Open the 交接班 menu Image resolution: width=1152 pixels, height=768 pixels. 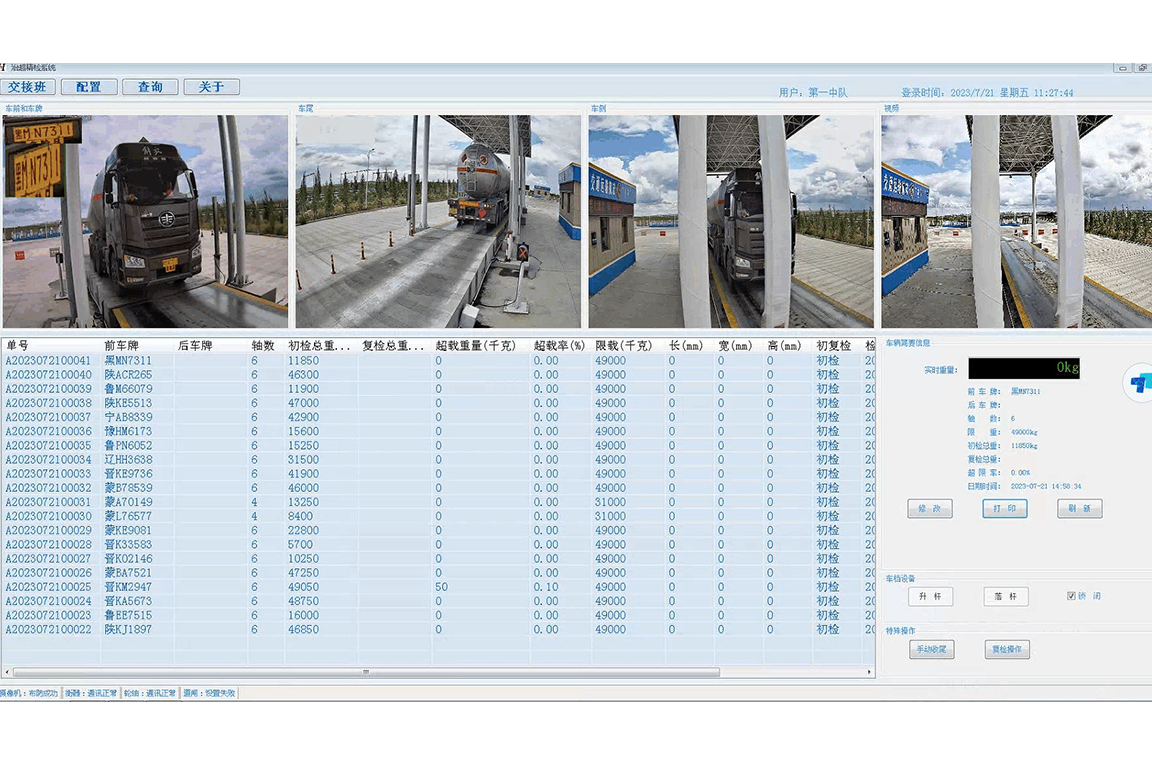click(x=28, y=87)
